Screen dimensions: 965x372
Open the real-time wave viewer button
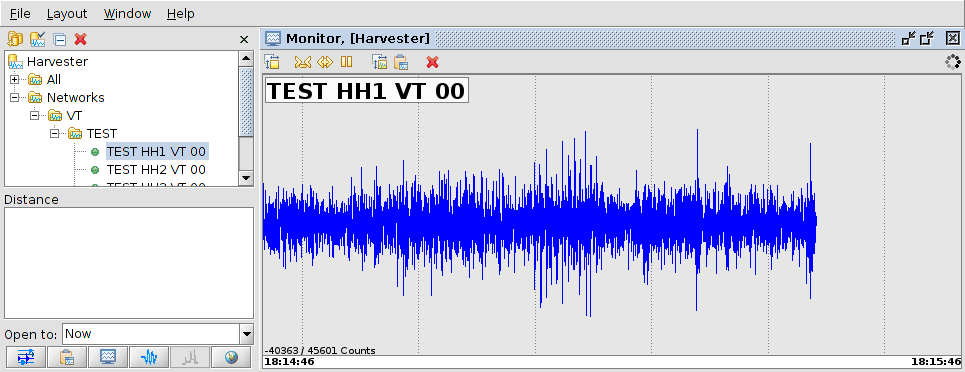149,357
